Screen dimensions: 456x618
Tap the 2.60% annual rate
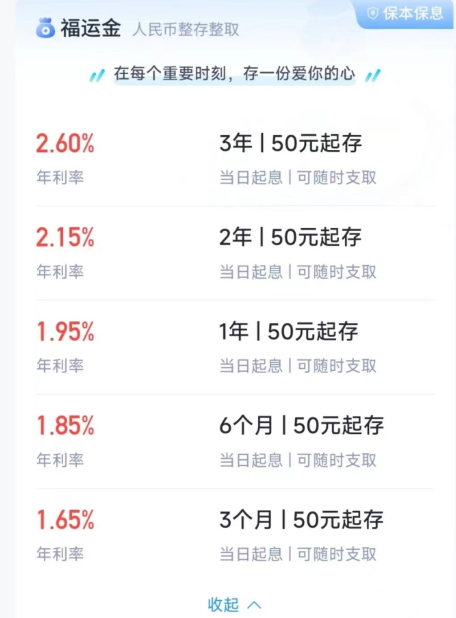click(x=65, y=143)
